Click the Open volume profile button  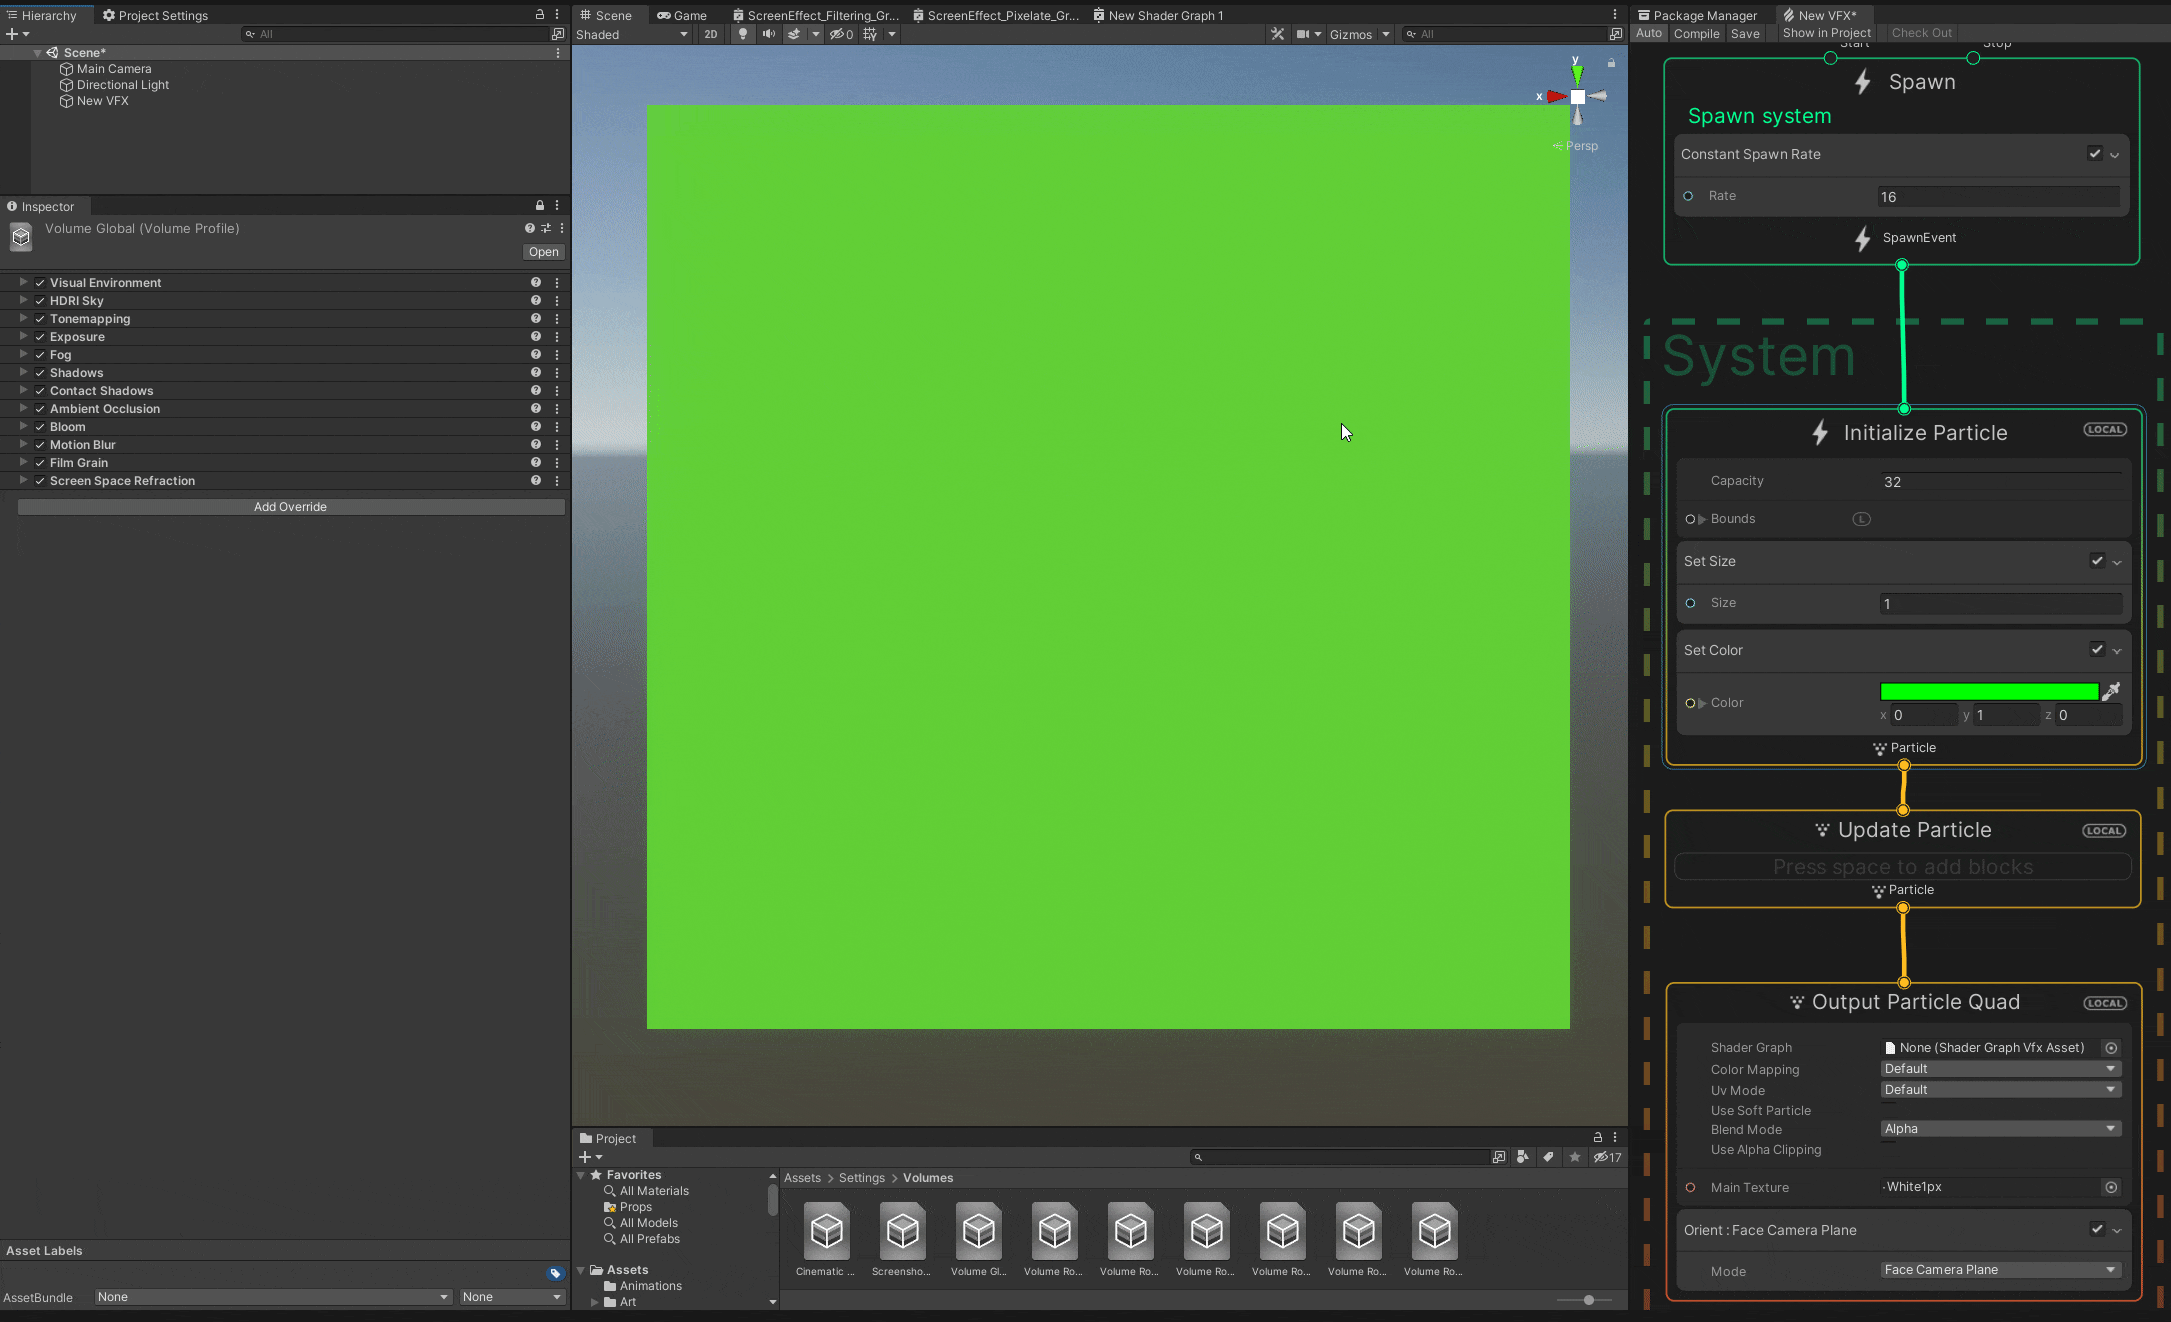[x=544, y=252]
